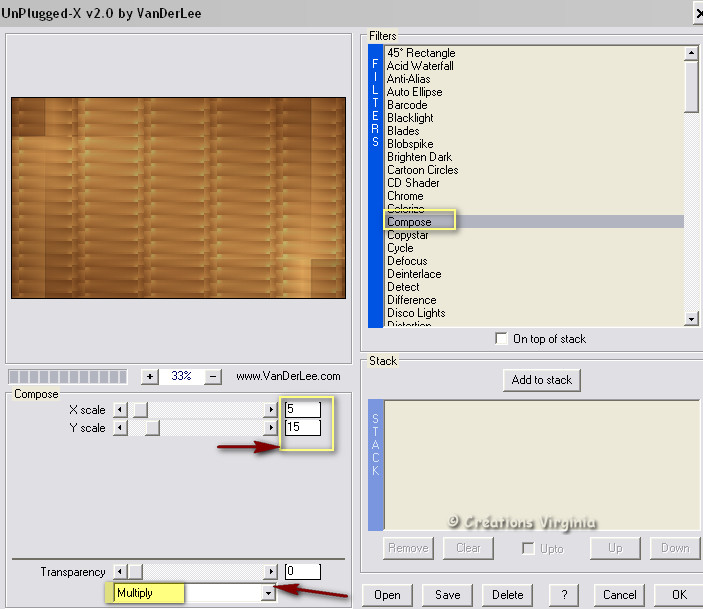Select the Compose filter in list
The height and width of the screenshot is (609, 703).
(409, 222)
